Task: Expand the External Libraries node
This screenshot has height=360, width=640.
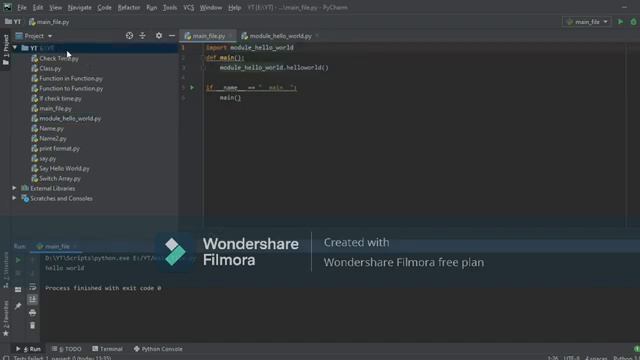Action: click(14, 188)
